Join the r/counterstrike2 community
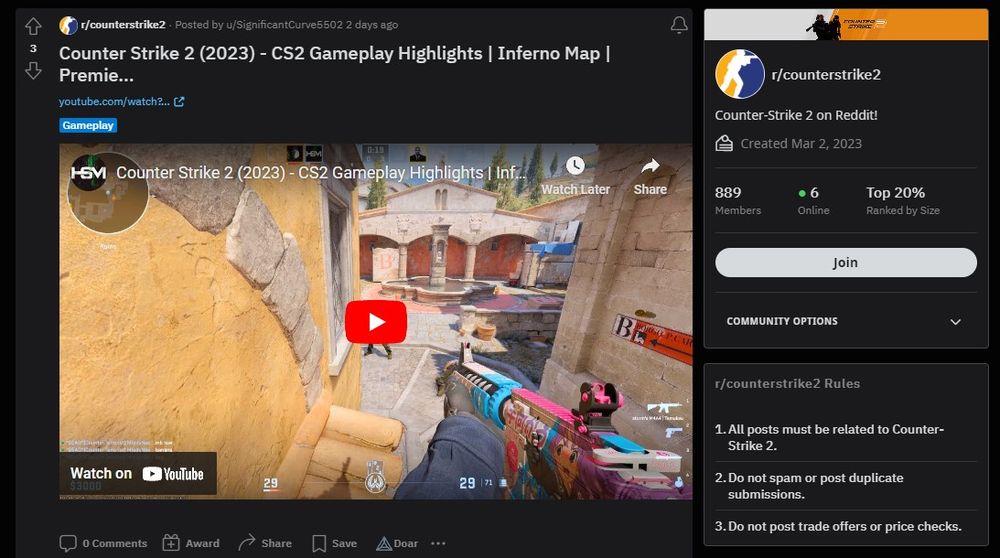Viewport: 1000px width, 558px height. pos(846,262)
